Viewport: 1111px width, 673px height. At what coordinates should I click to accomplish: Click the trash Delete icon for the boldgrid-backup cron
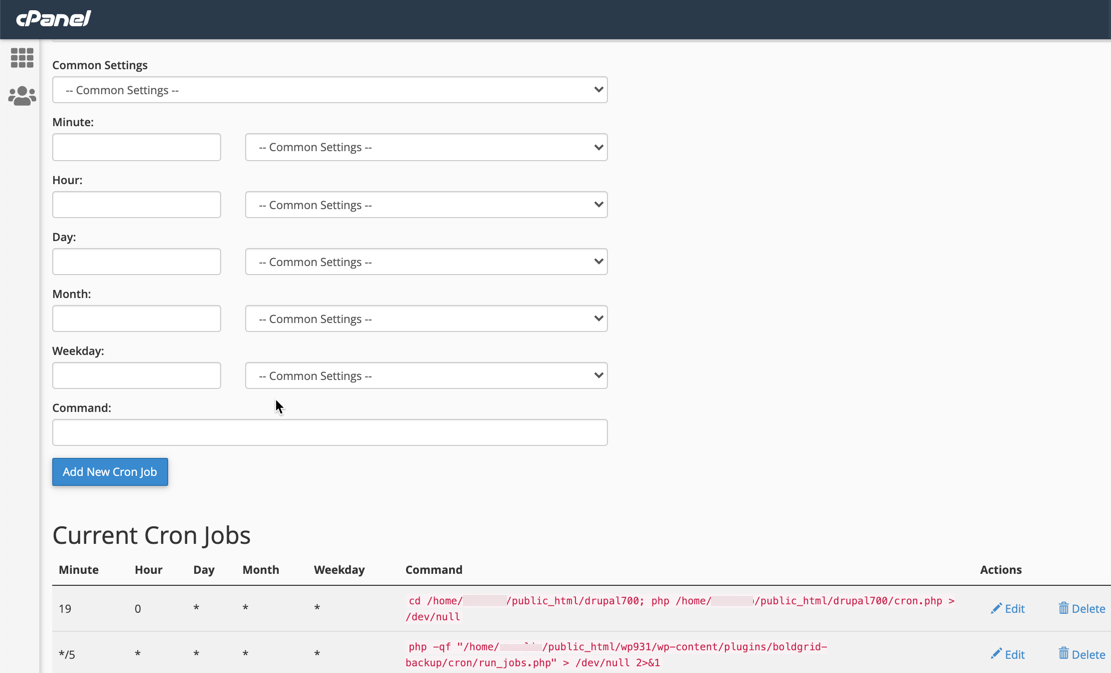click(1063, 654)
